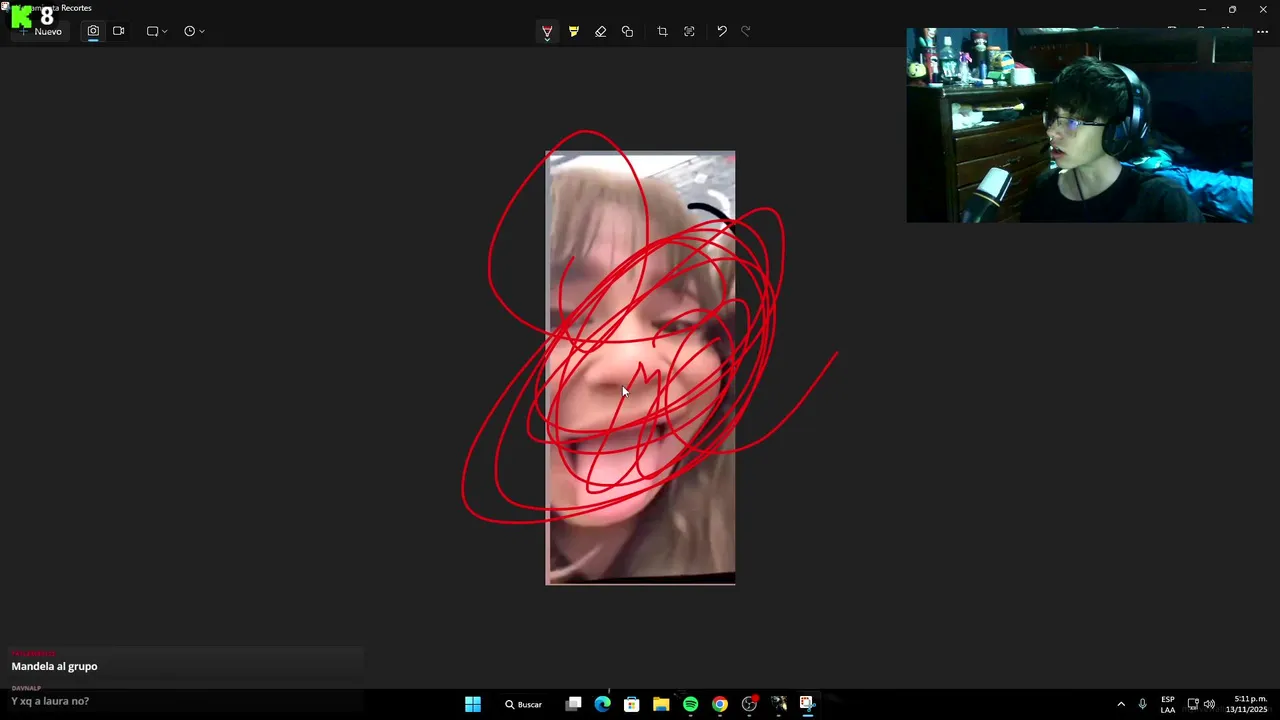Image resolution: width=1280 pixels, height=720 pixels.
Task: Activate the image crop tool
Action: [662, 31]
